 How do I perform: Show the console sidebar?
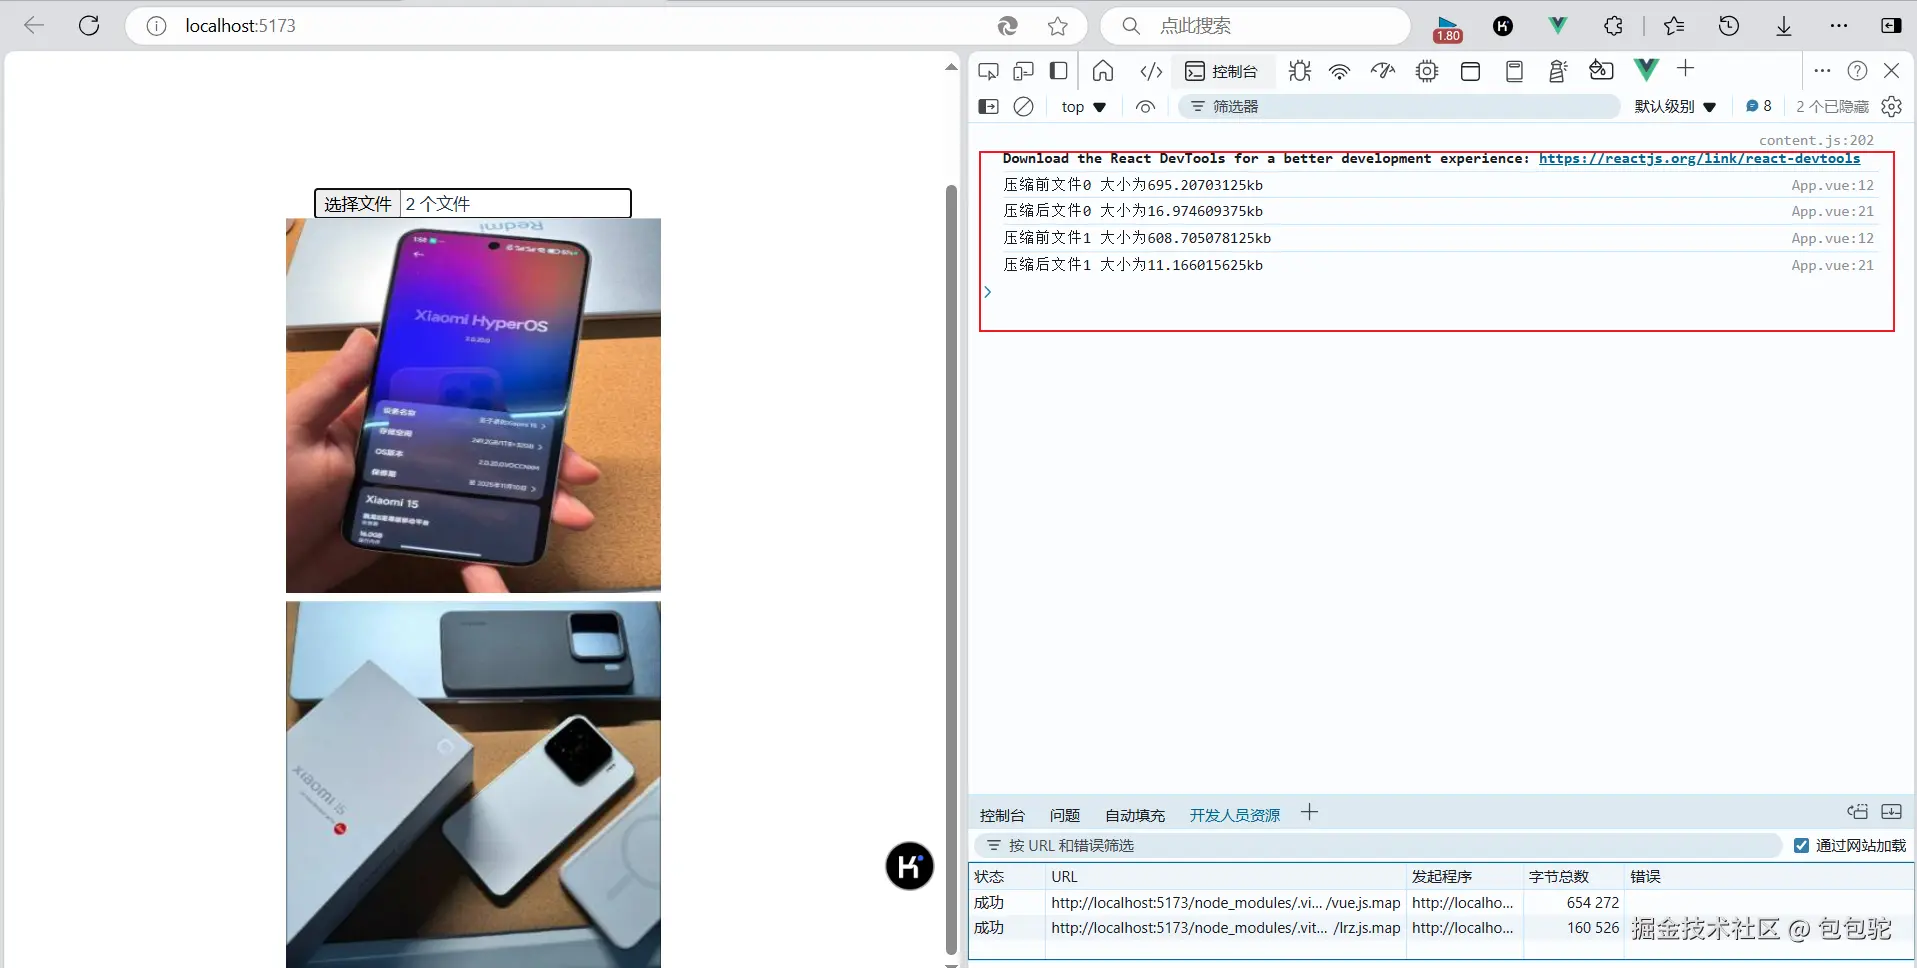(988, 106)
